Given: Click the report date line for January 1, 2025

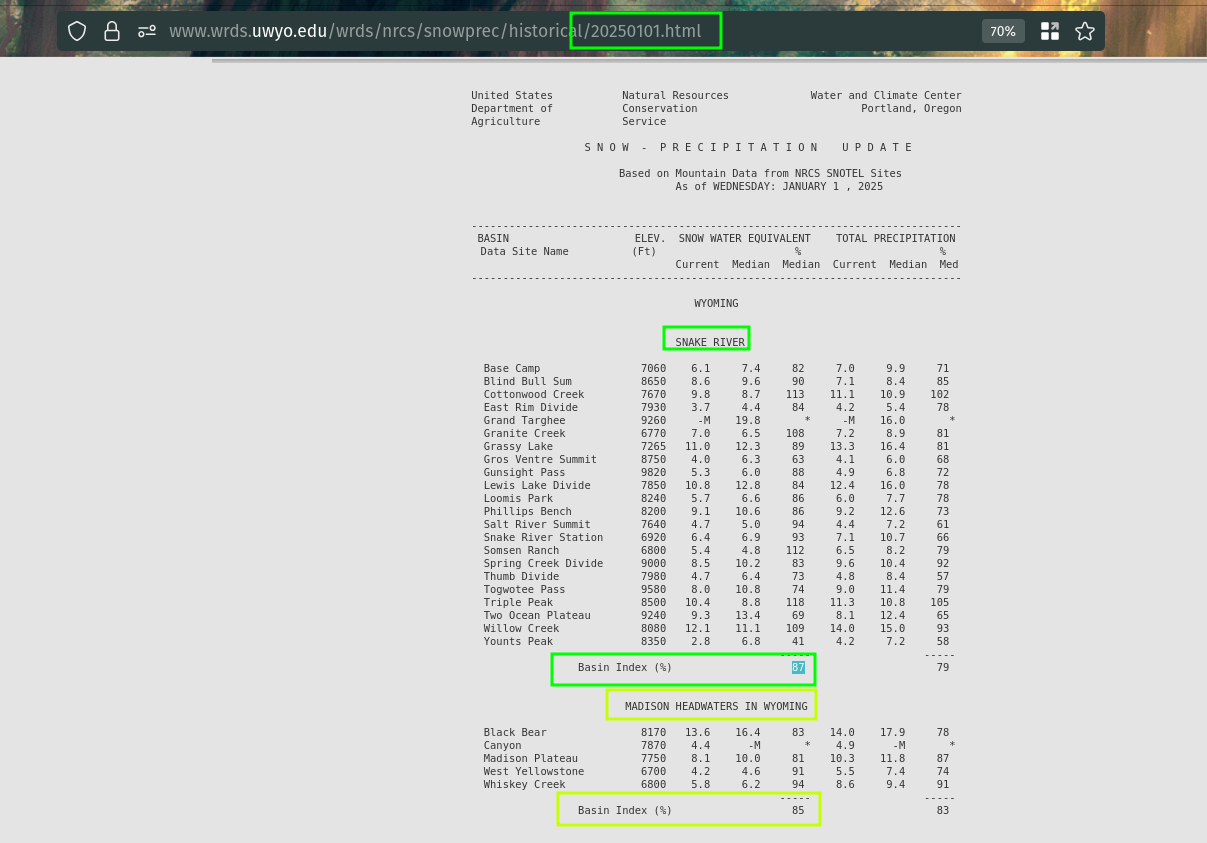Looking at the screenshot, I should point(779,186).
